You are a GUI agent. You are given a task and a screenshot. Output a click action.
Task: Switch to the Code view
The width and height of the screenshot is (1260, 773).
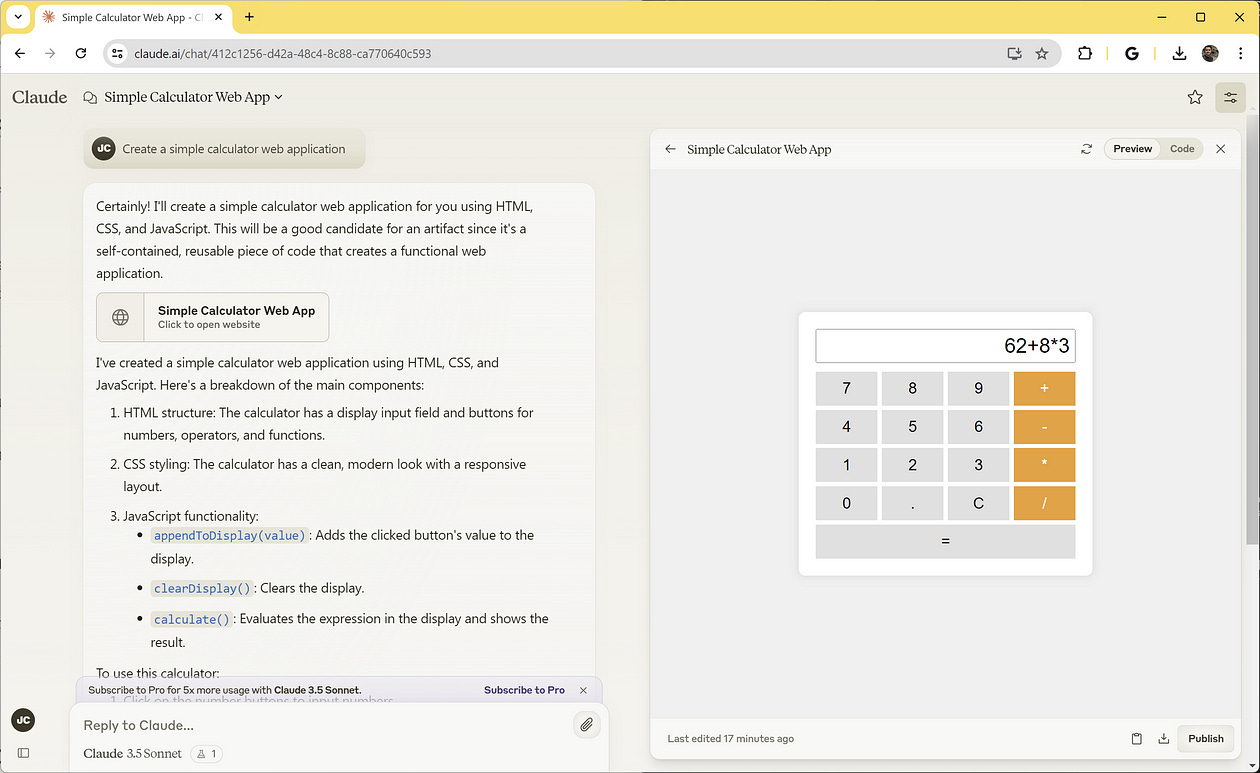[x=1182, y=148]
